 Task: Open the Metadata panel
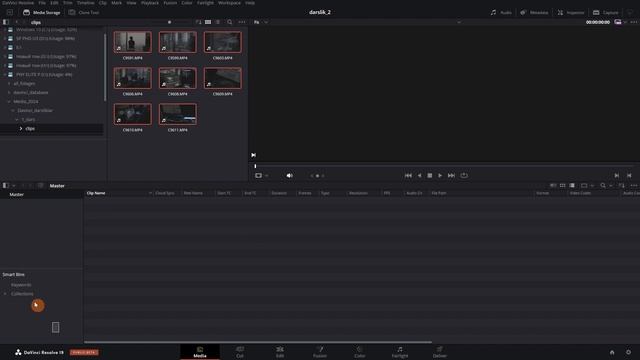tap(534, 13)
